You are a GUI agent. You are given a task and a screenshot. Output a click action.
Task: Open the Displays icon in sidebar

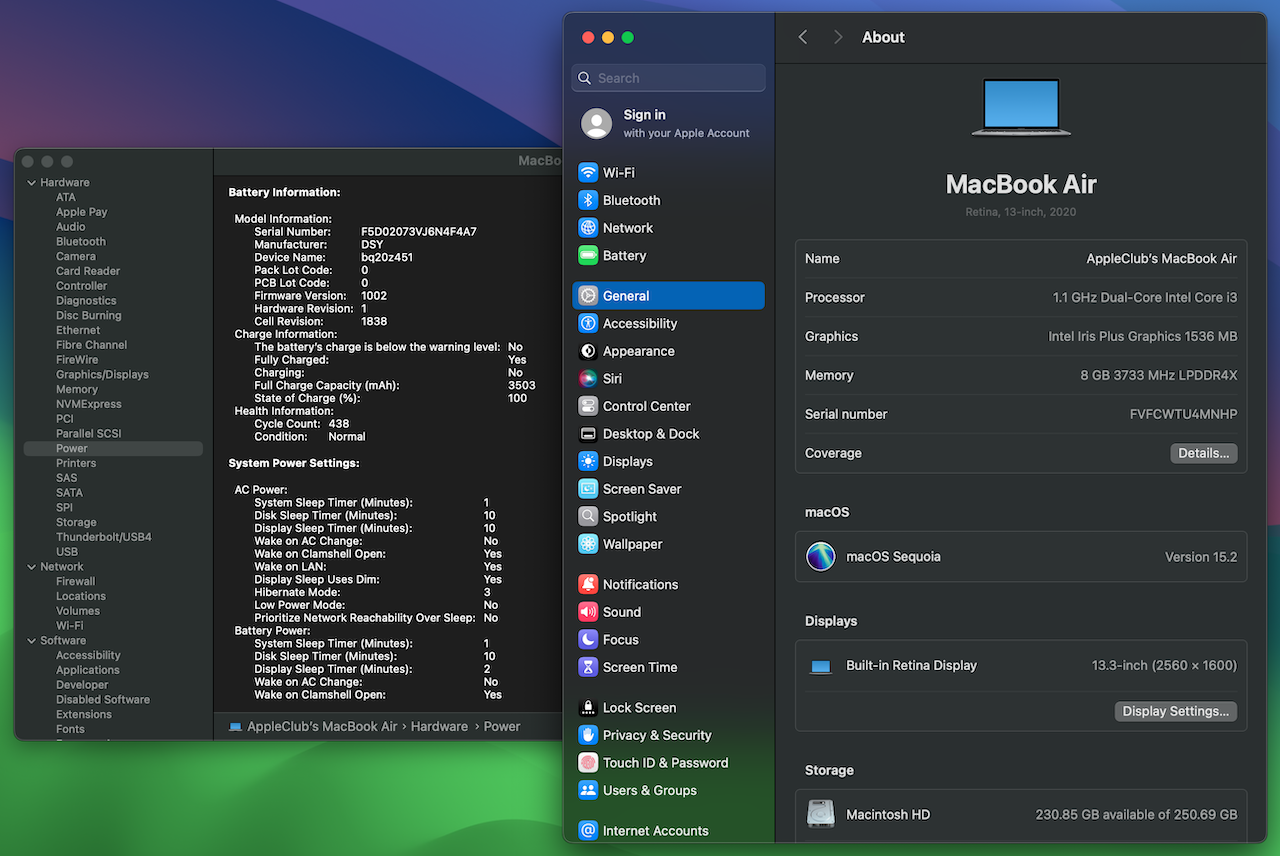pyautogui.click(x=588, y=462)
